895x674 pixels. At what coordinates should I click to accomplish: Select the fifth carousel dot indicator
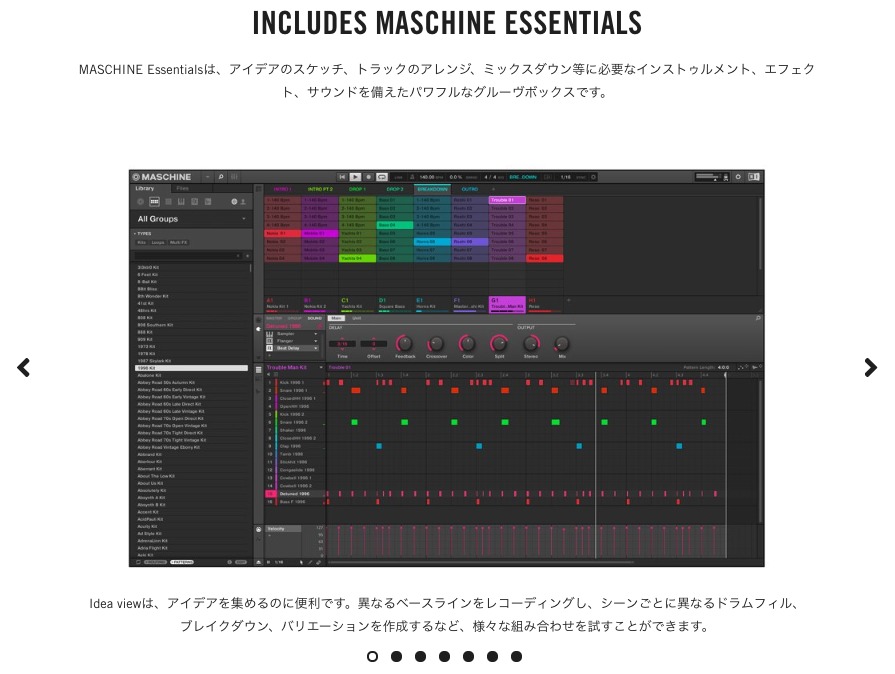tap(468, 656)
